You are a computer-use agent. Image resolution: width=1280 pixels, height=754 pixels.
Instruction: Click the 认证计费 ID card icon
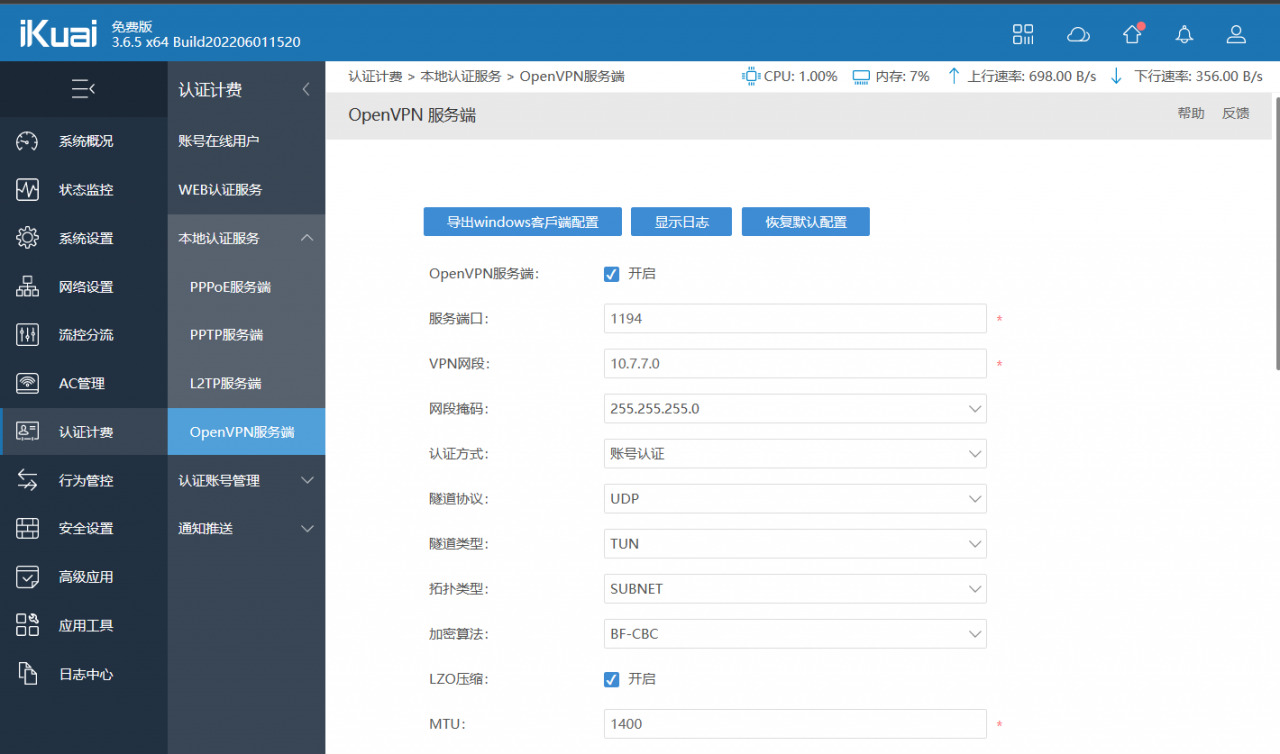coord(27,432)
